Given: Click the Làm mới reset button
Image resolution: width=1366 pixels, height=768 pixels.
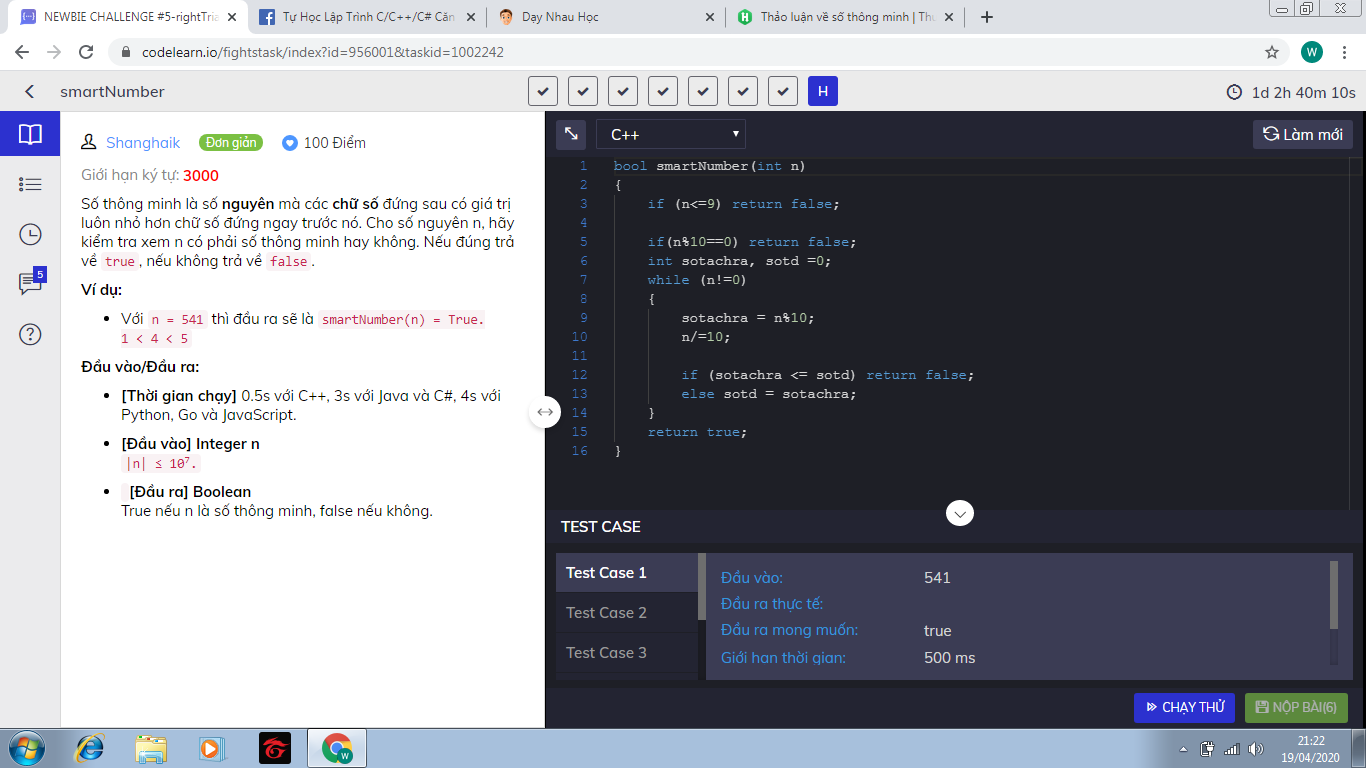Looking at the screenshot, I should coord(1302,134).
